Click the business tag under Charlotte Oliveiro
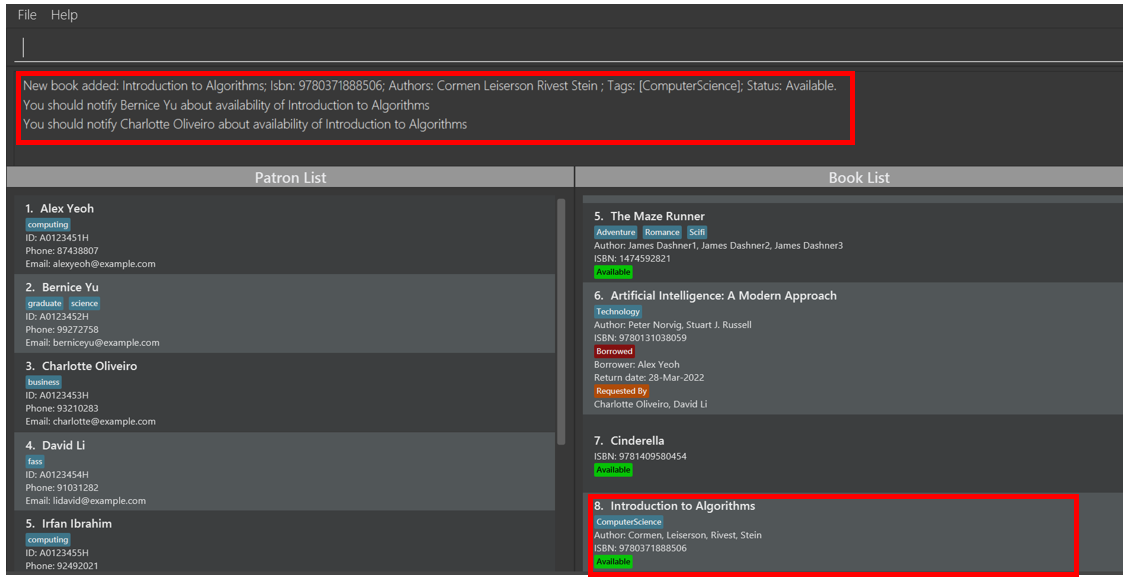This screenshot has width=1128, height=582. (44, 382)
